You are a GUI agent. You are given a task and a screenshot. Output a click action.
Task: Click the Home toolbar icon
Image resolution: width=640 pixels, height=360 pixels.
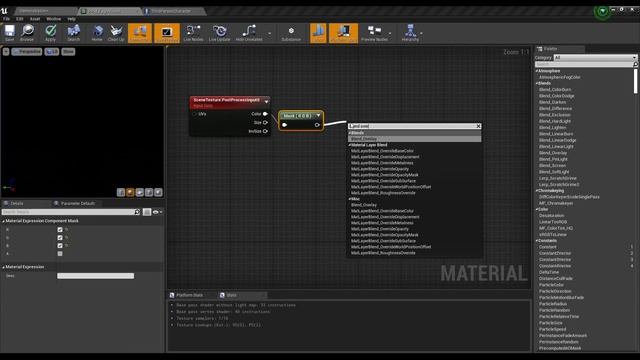(x=97, y=33)
